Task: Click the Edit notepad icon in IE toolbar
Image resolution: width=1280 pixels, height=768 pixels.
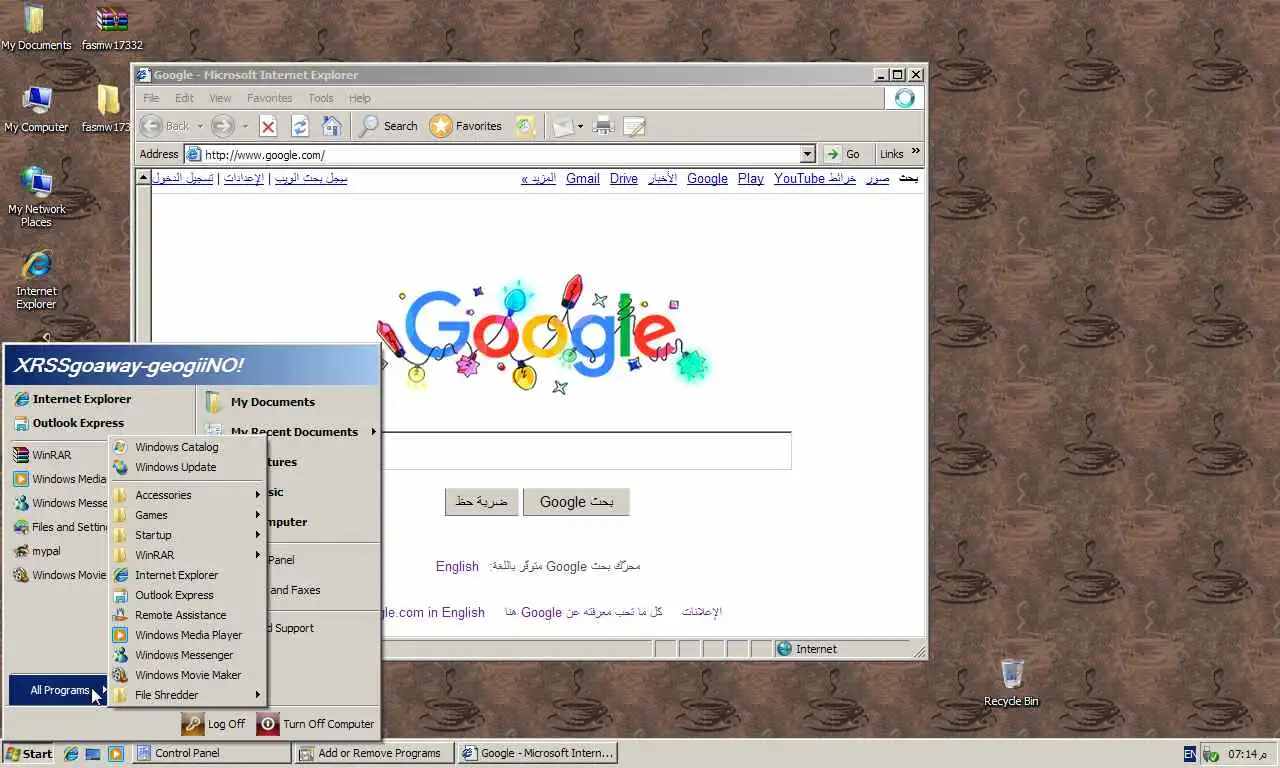Action: coord(634,126)
